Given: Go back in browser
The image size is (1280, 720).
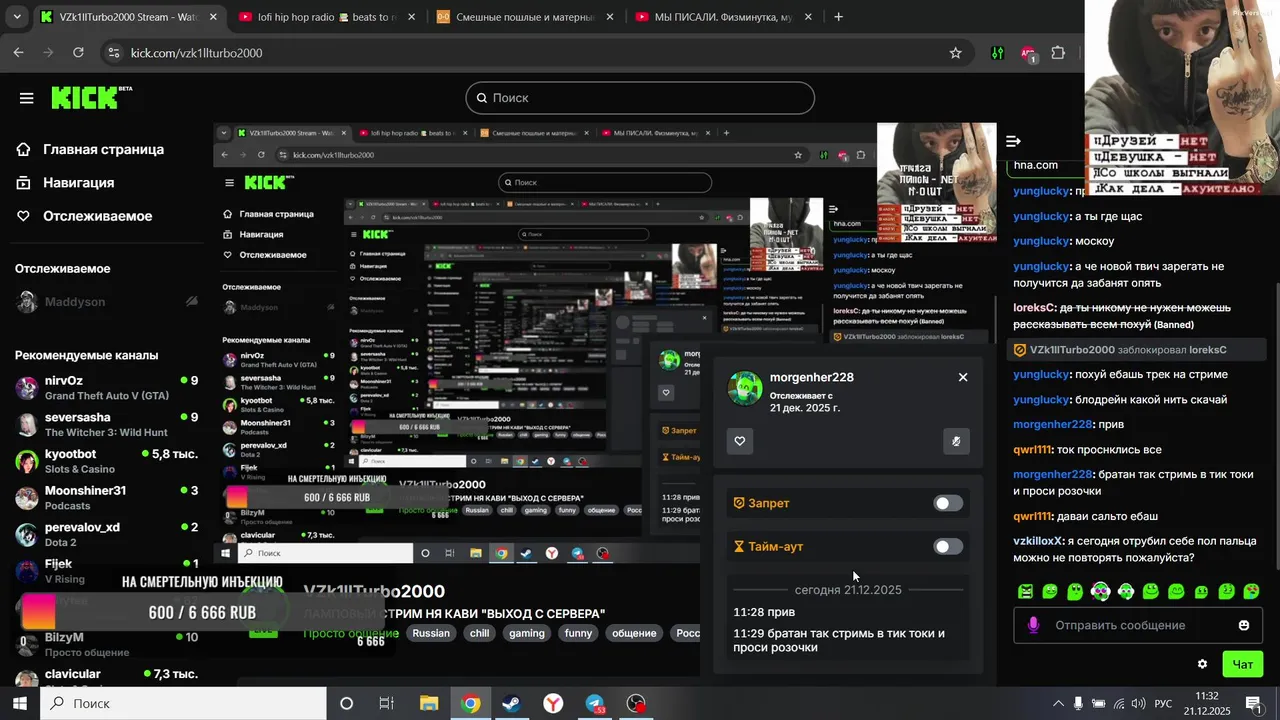Looking at the screenshot, I should click(18, 53).
